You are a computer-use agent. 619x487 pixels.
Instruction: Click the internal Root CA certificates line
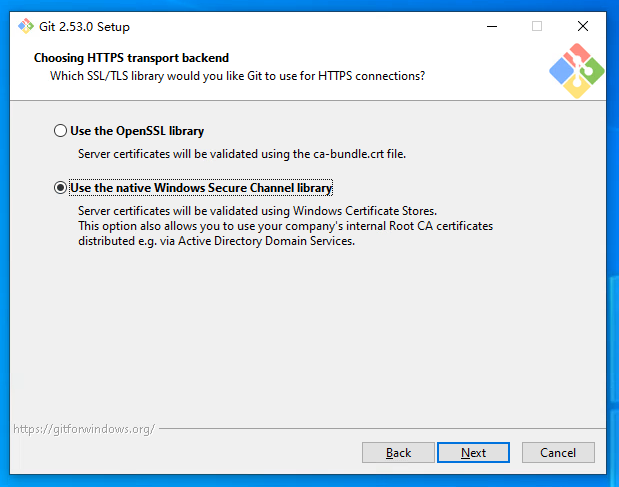285,226
